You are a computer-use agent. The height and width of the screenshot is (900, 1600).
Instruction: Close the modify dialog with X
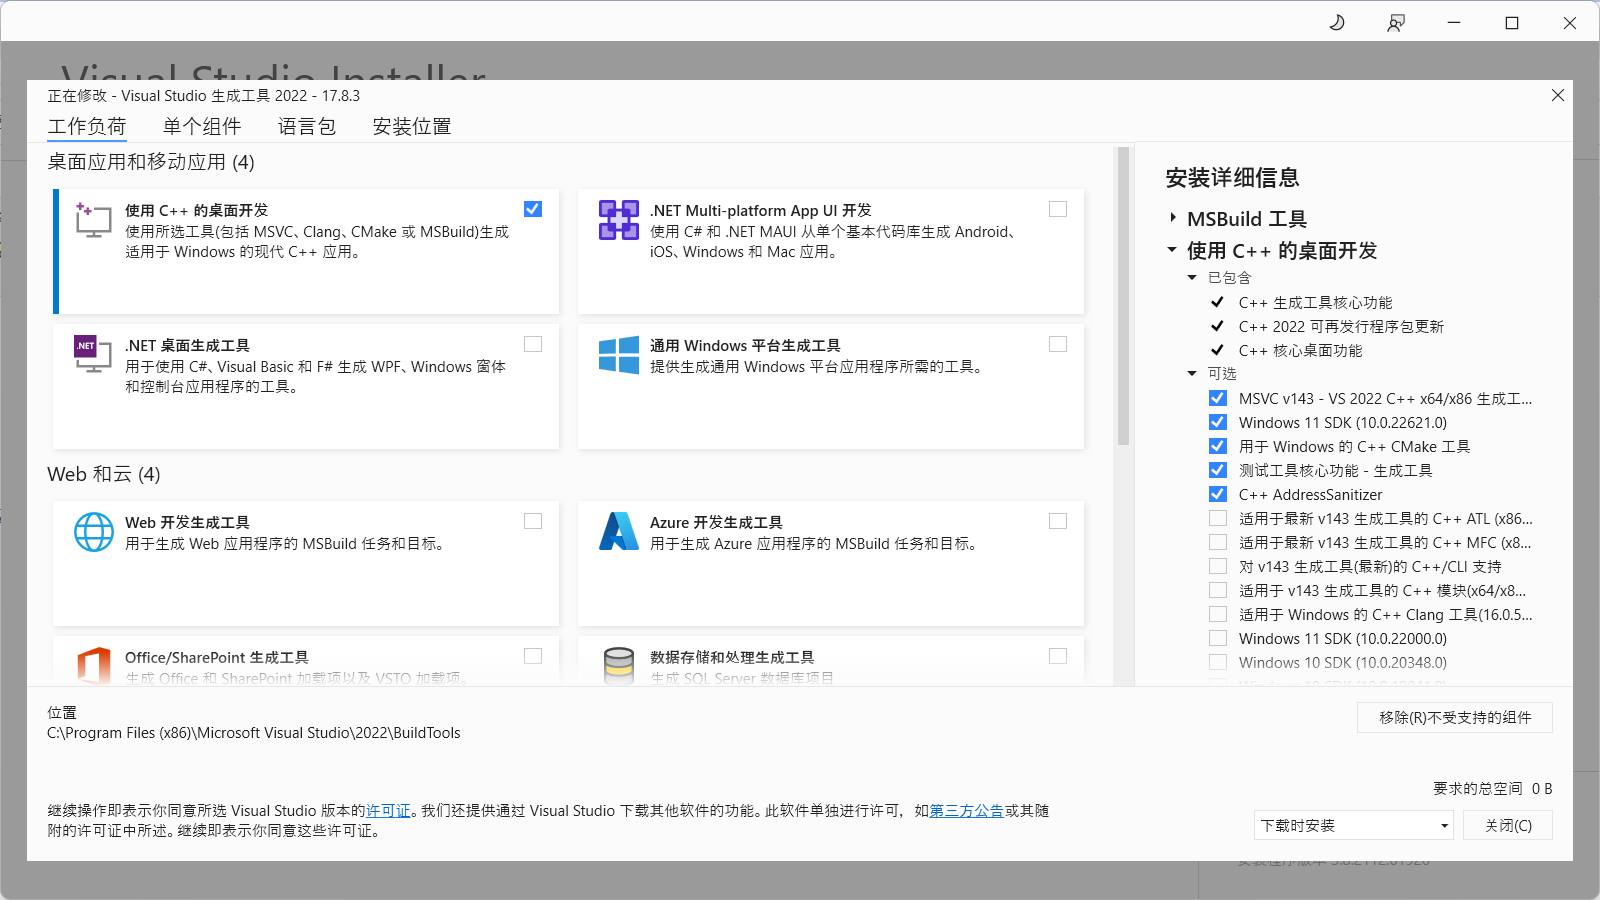coord(1558,95)
